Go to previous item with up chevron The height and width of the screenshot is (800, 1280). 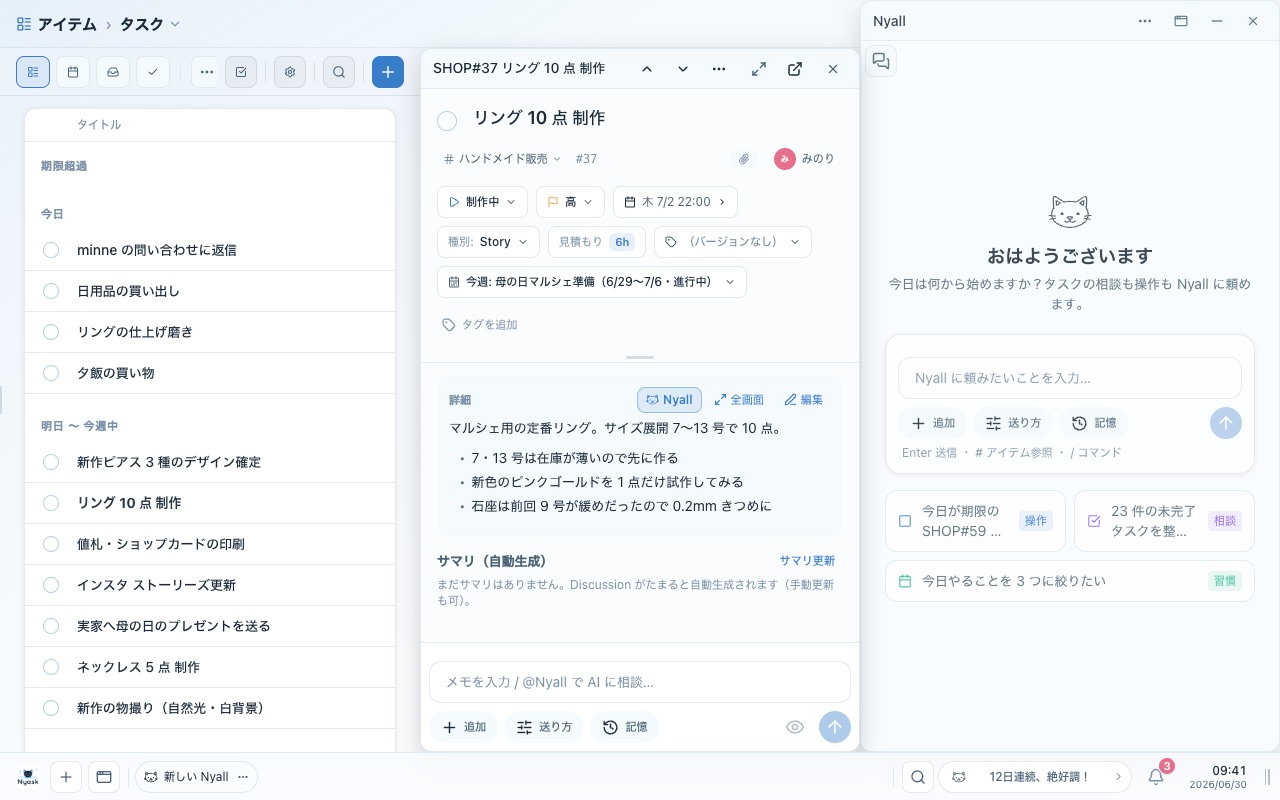pyautogui.click(x=647, y=69)
